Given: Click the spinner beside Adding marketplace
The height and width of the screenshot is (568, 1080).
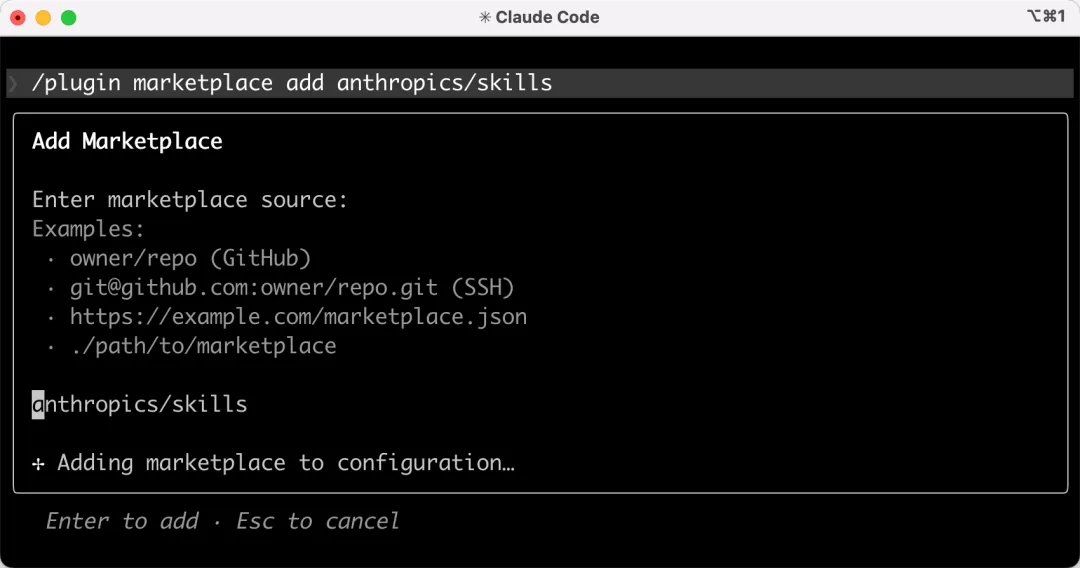Looking at the screenshot, I should tap(39, 463).
